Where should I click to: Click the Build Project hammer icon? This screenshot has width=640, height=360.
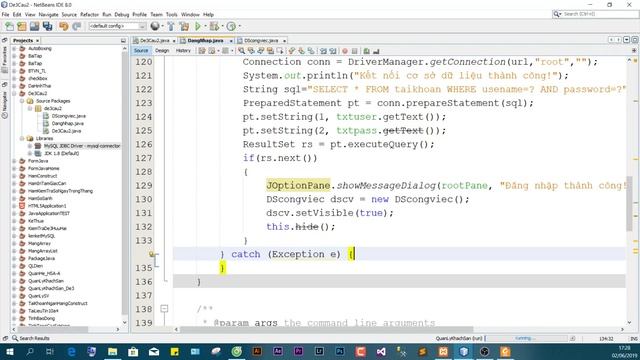171,26
